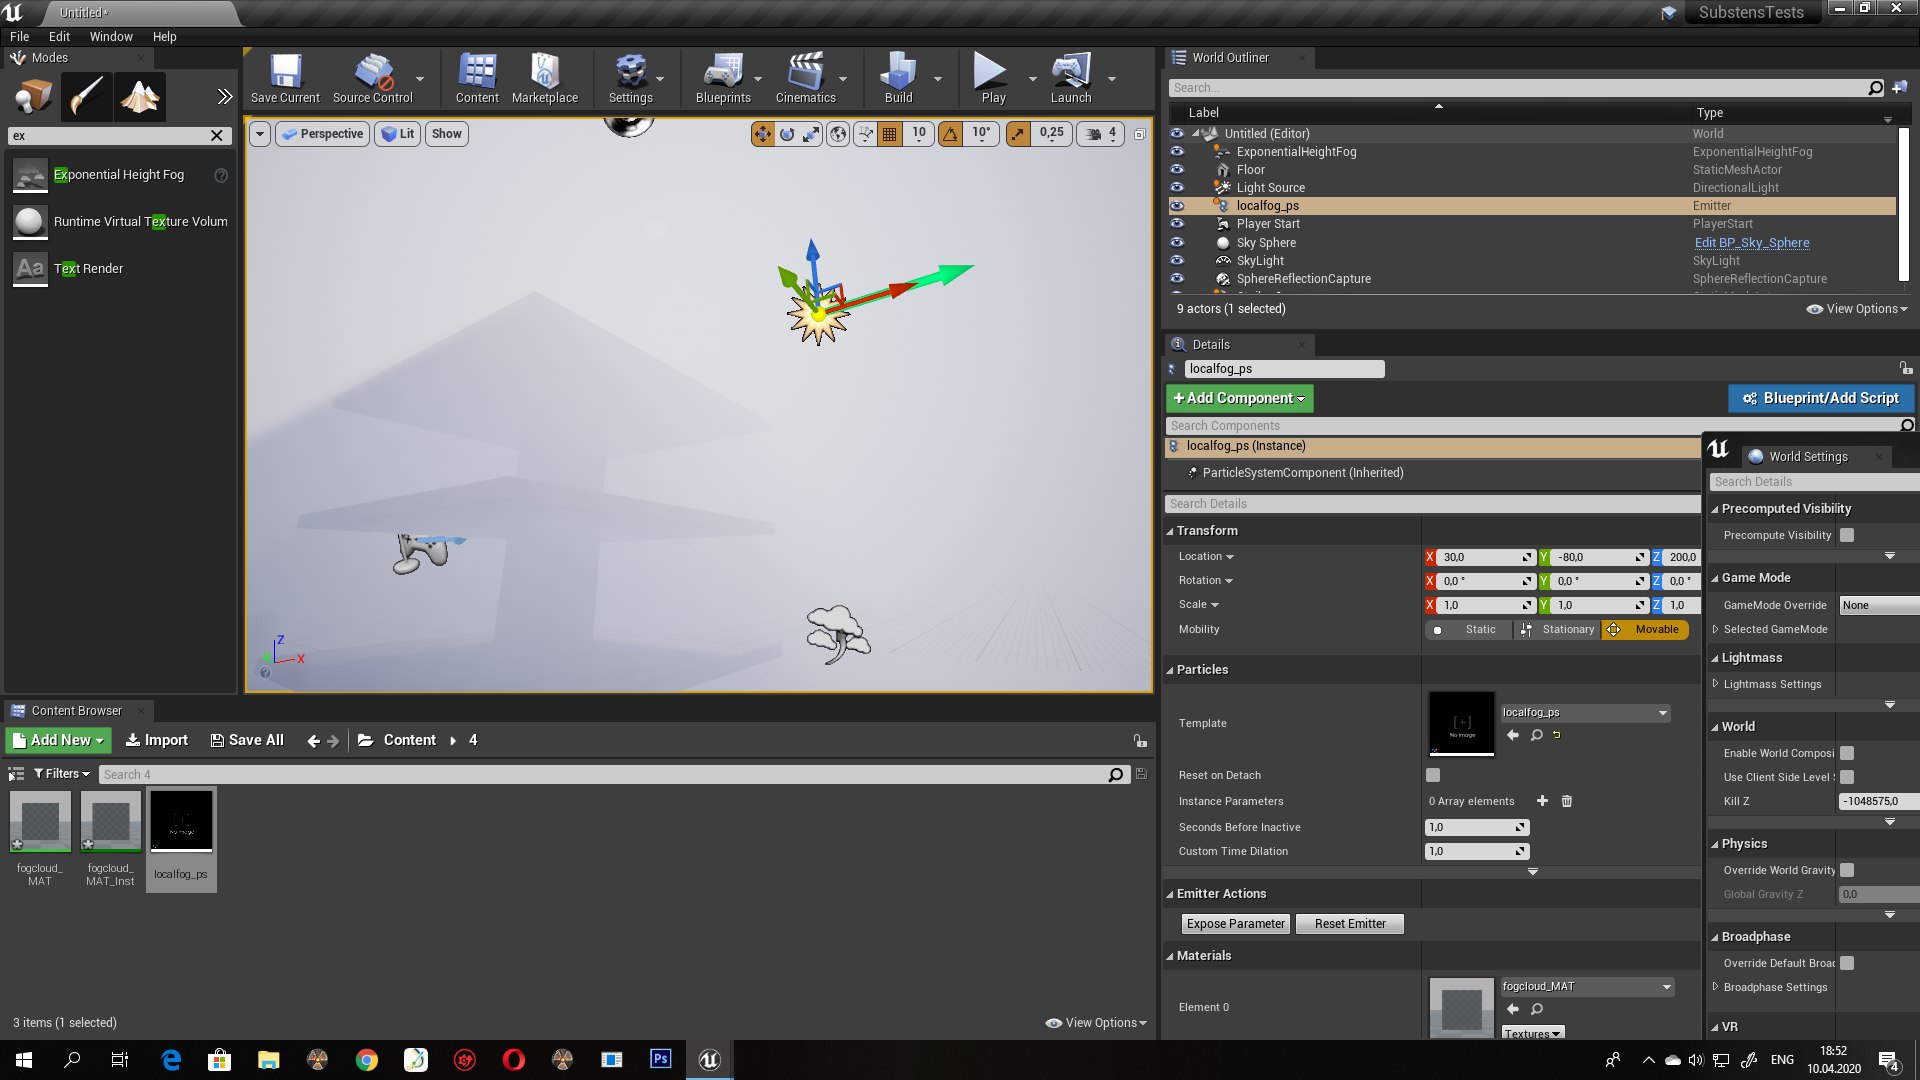
Task: Open camera speed setting in viewport
Action: tap(1101, 133)
